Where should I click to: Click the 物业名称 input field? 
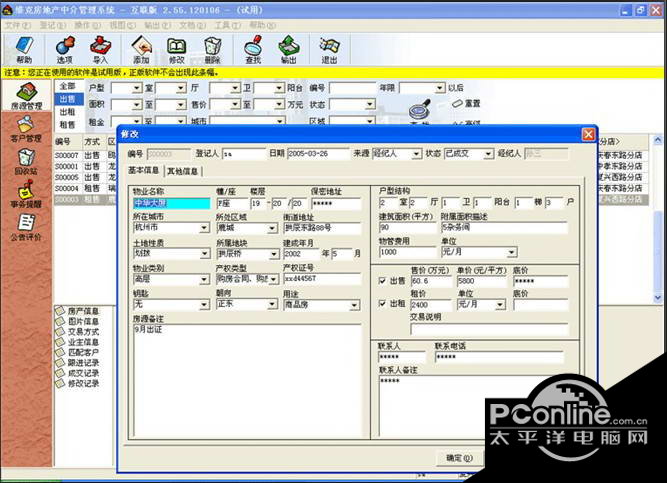click(x=171, y=203)
